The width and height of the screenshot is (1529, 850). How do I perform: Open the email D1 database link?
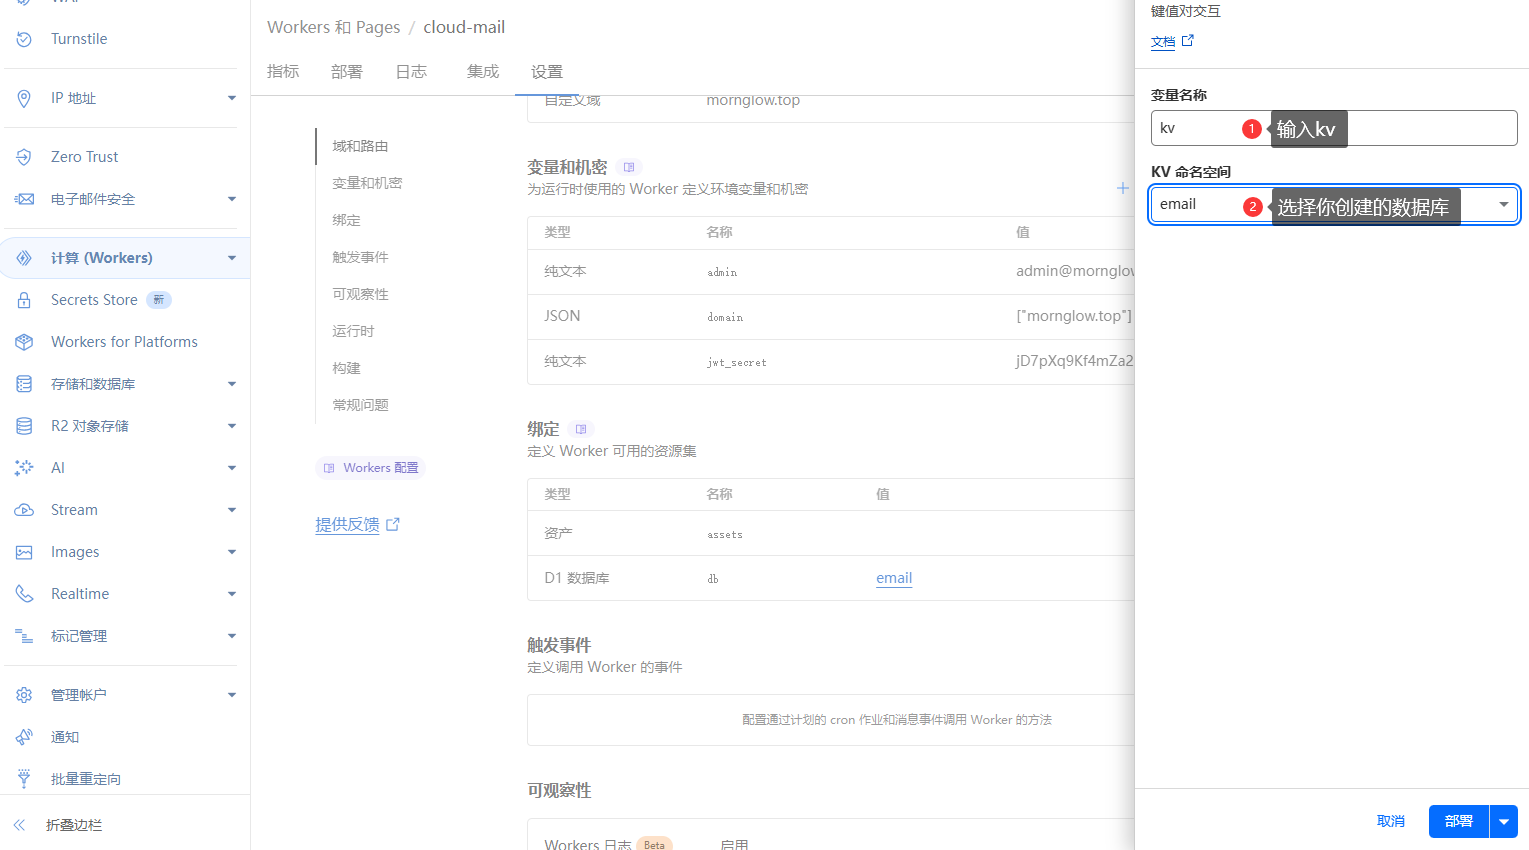893,578
